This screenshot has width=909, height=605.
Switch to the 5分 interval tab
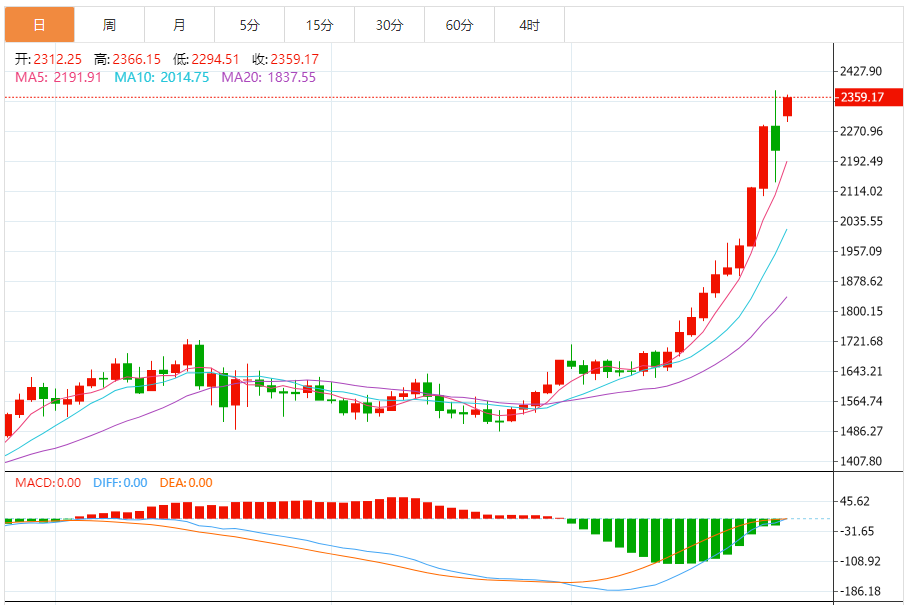click(x=249, y=25)
